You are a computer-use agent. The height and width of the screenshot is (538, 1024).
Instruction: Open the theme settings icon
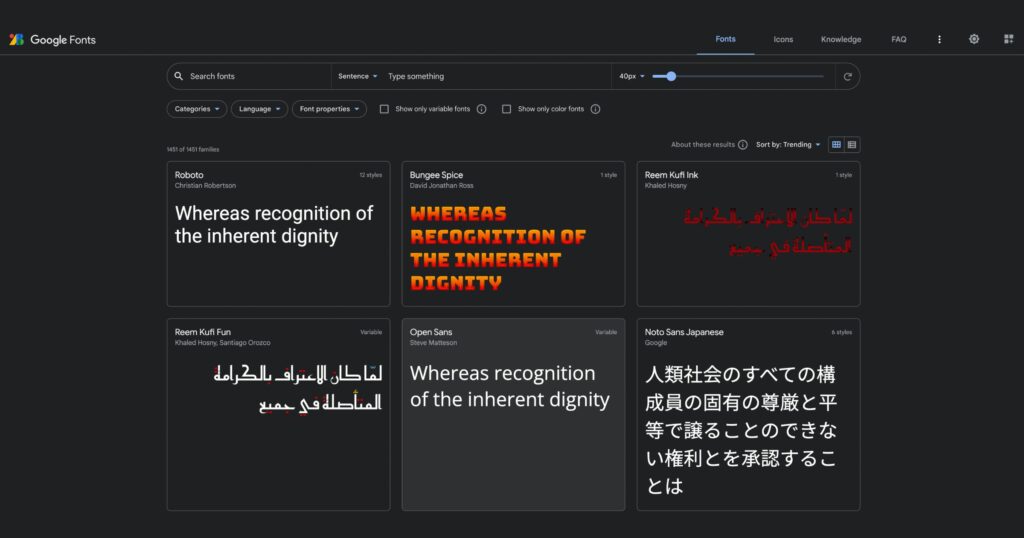(974, 39)
